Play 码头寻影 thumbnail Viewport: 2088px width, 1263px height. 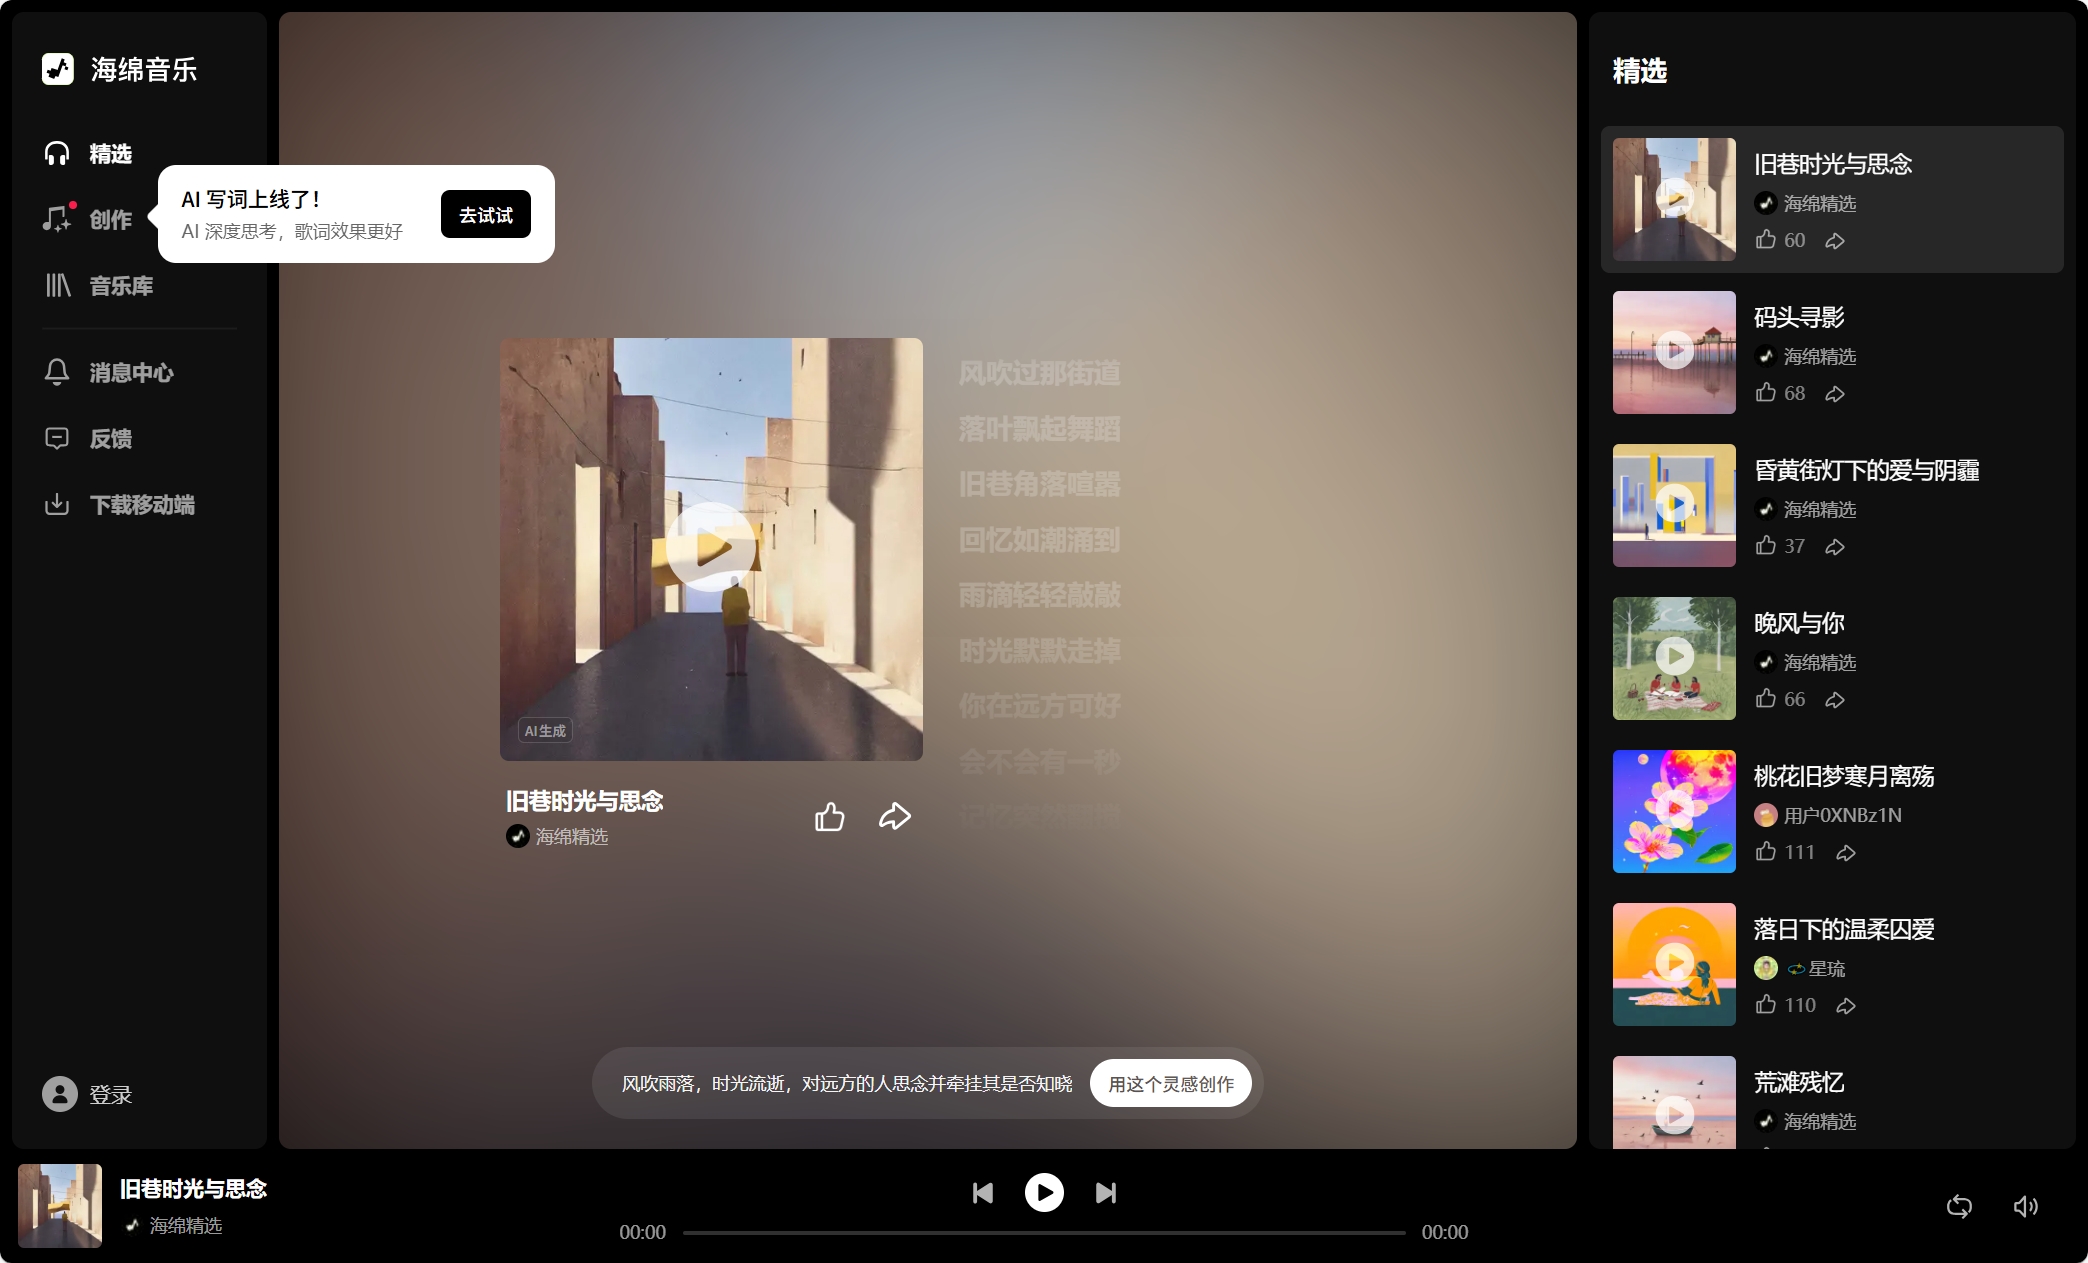[x=1674, y=352]
